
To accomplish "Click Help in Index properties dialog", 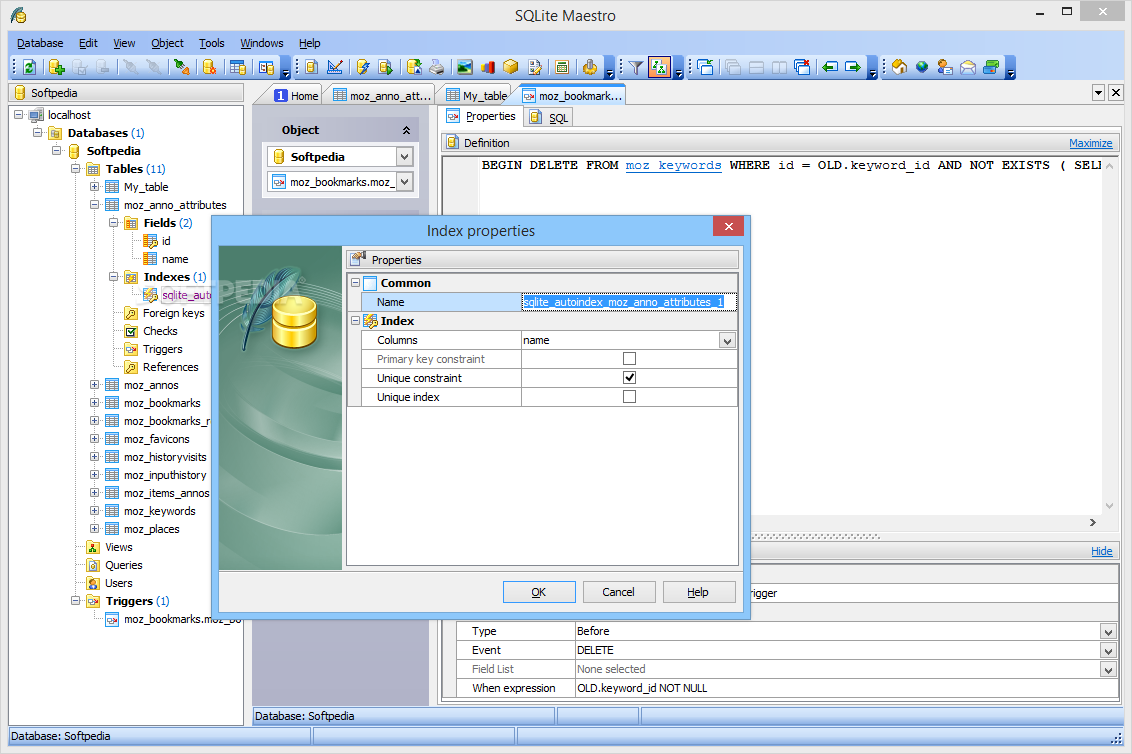I will pyautogui.click(x=698, y=592).
